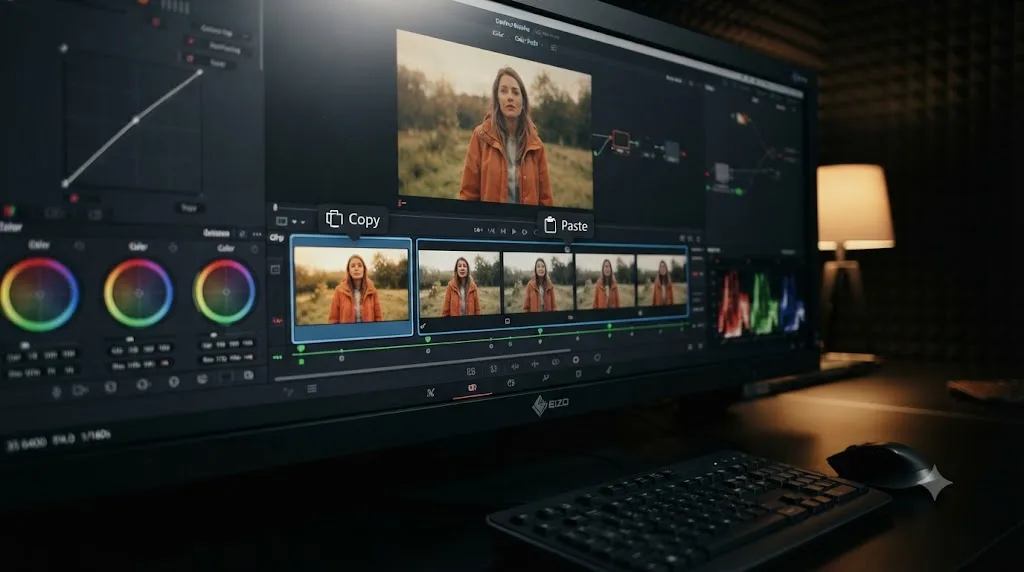
Task: Click the viewer mode icon left of Copy
Action: coord(281,221)
